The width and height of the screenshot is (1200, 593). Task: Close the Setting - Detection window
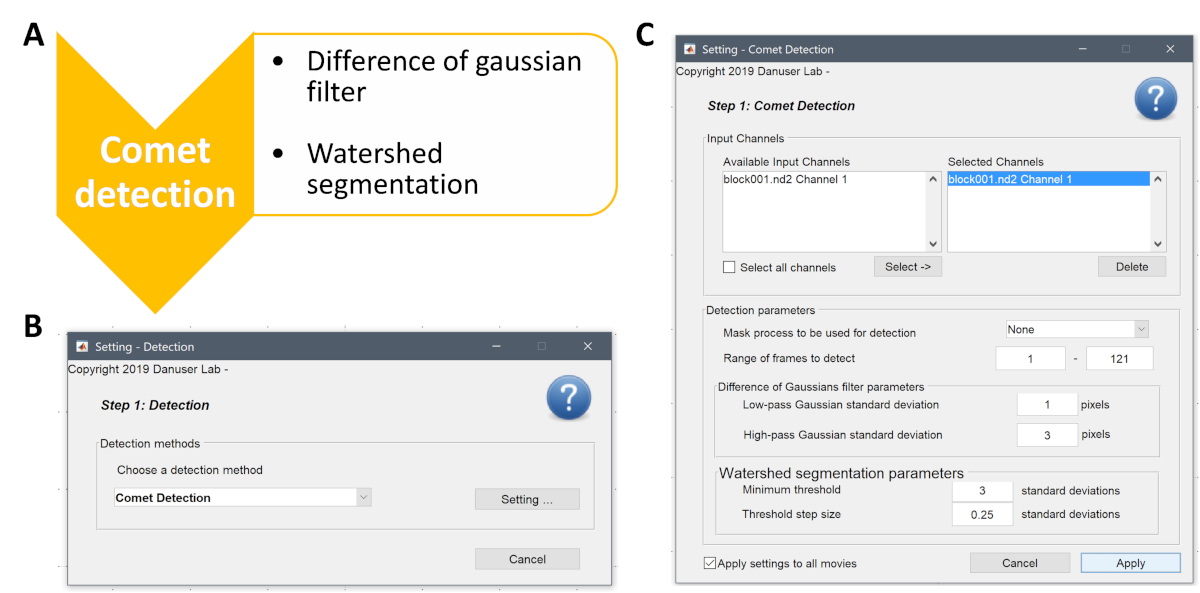(588, 347)
